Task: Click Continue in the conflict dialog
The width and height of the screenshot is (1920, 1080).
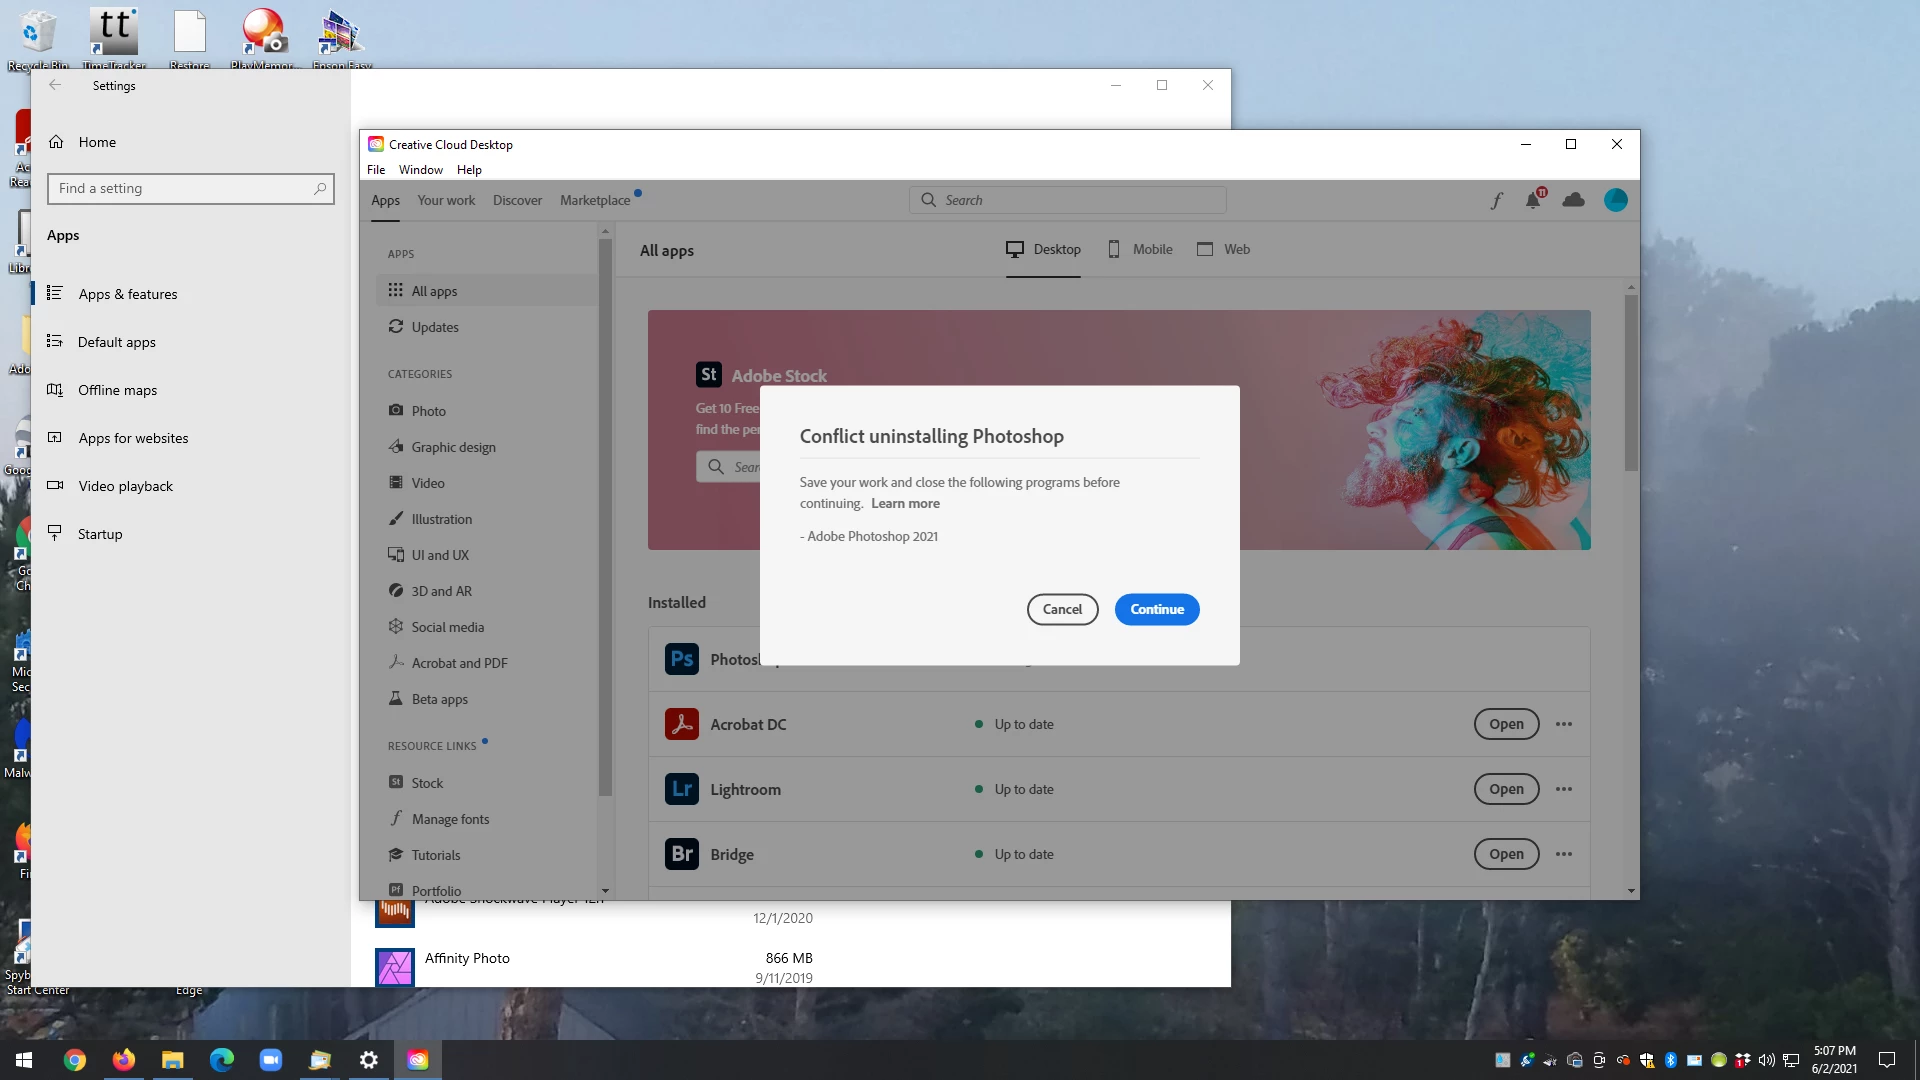Action: (1157, 609)
